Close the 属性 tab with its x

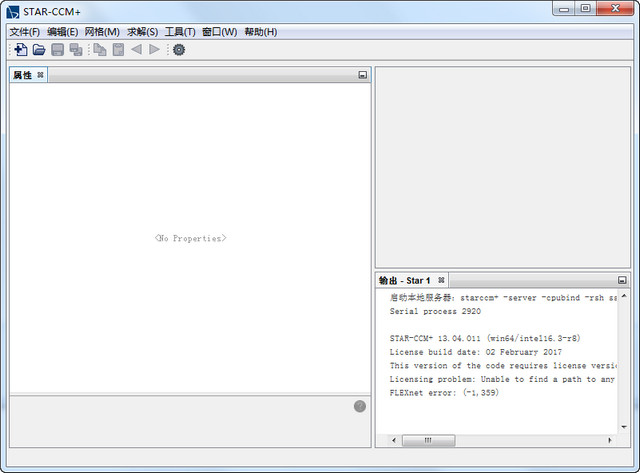click(40, 75)
